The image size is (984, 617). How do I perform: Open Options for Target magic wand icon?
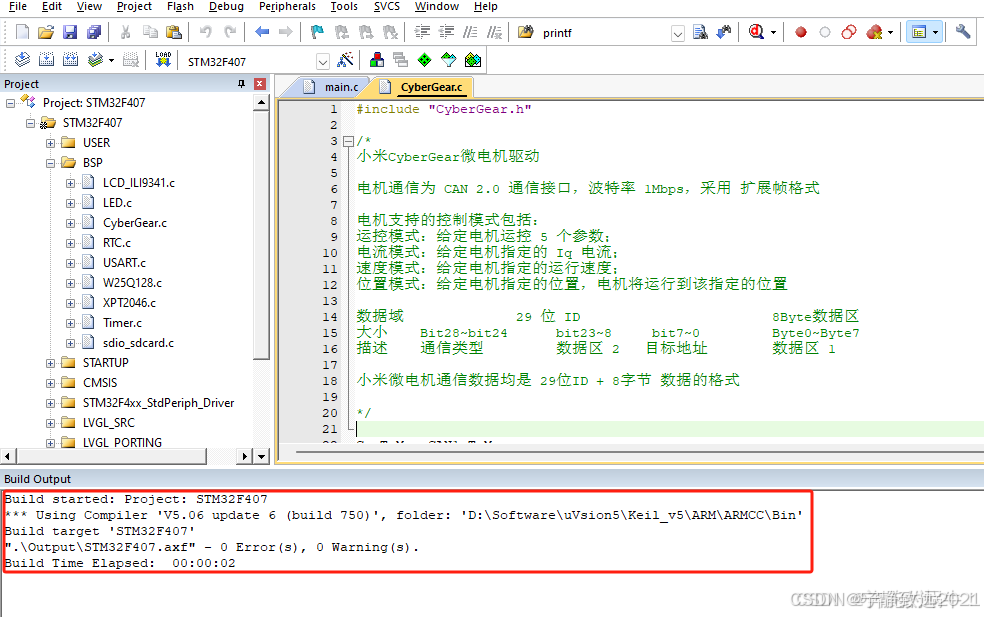point(345,60)
